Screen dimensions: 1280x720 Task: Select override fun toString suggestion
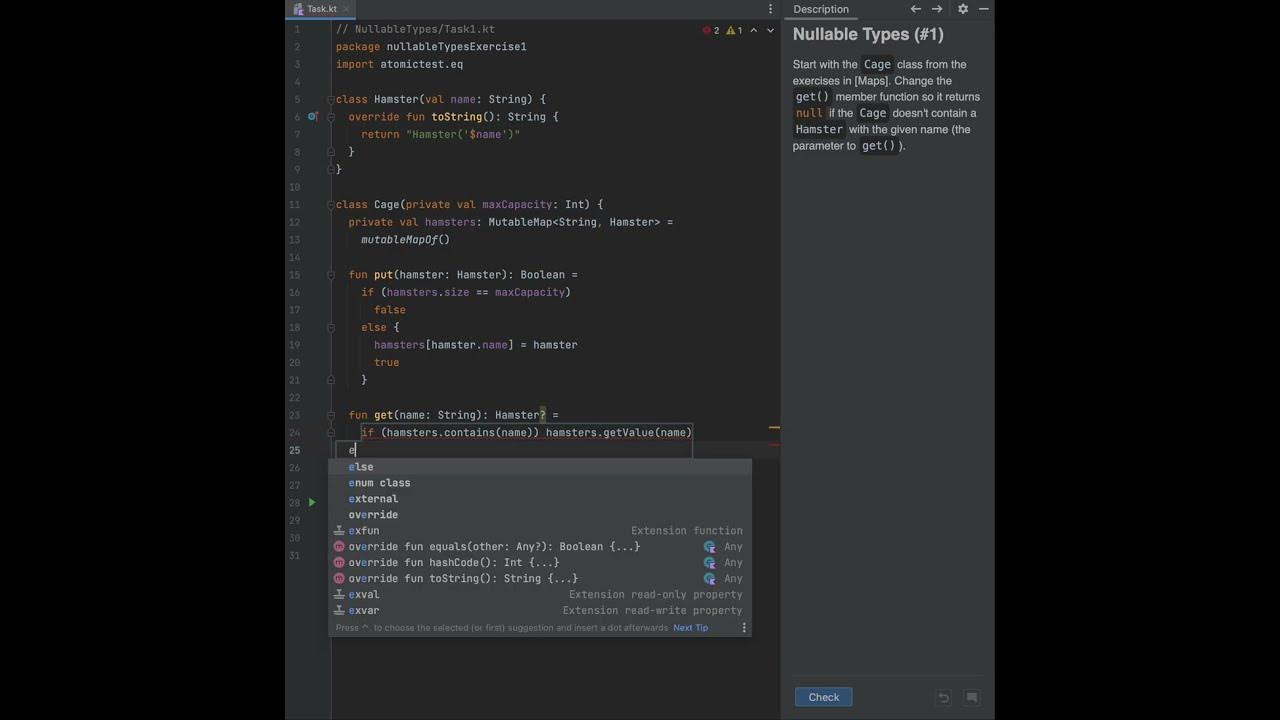(540, 579)
